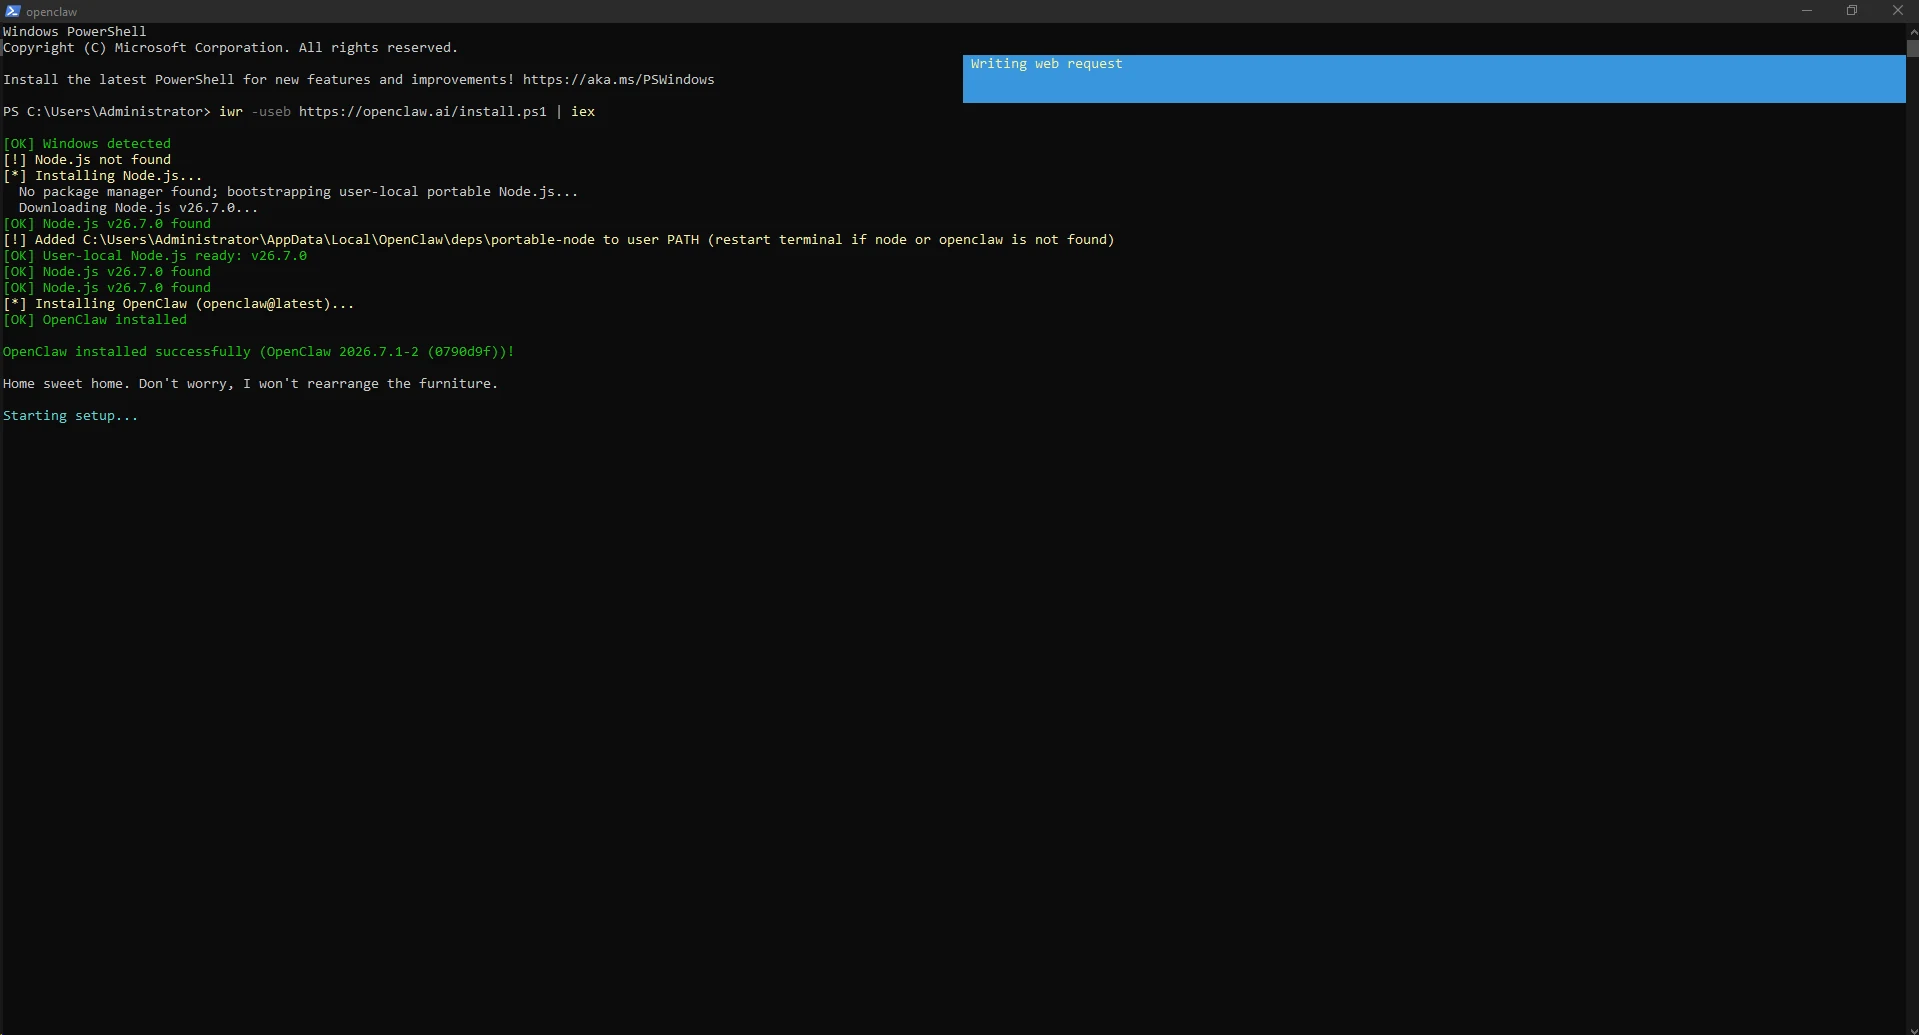Click the 'Home sweet home' message line

click(250, 384)
